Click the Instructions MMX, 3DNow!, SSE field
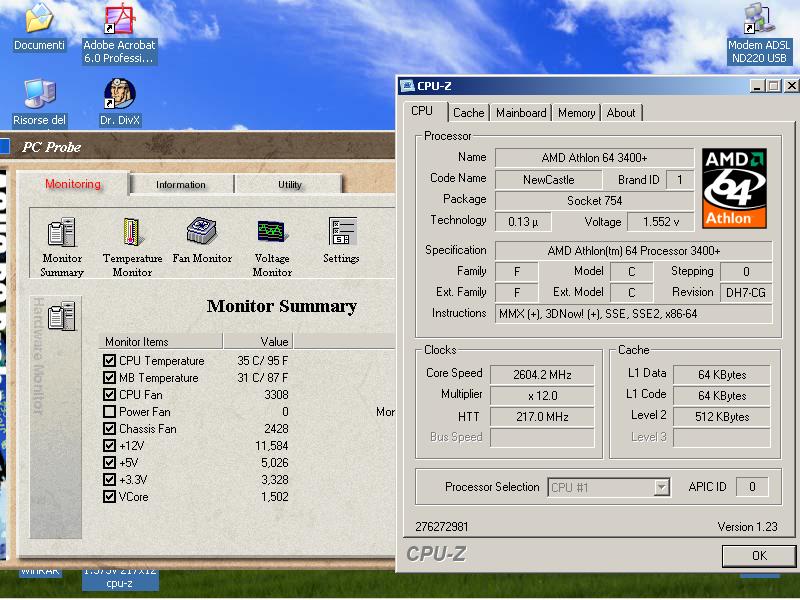Image resolution: width=800 pixels, height=600 pixels. 634,313
